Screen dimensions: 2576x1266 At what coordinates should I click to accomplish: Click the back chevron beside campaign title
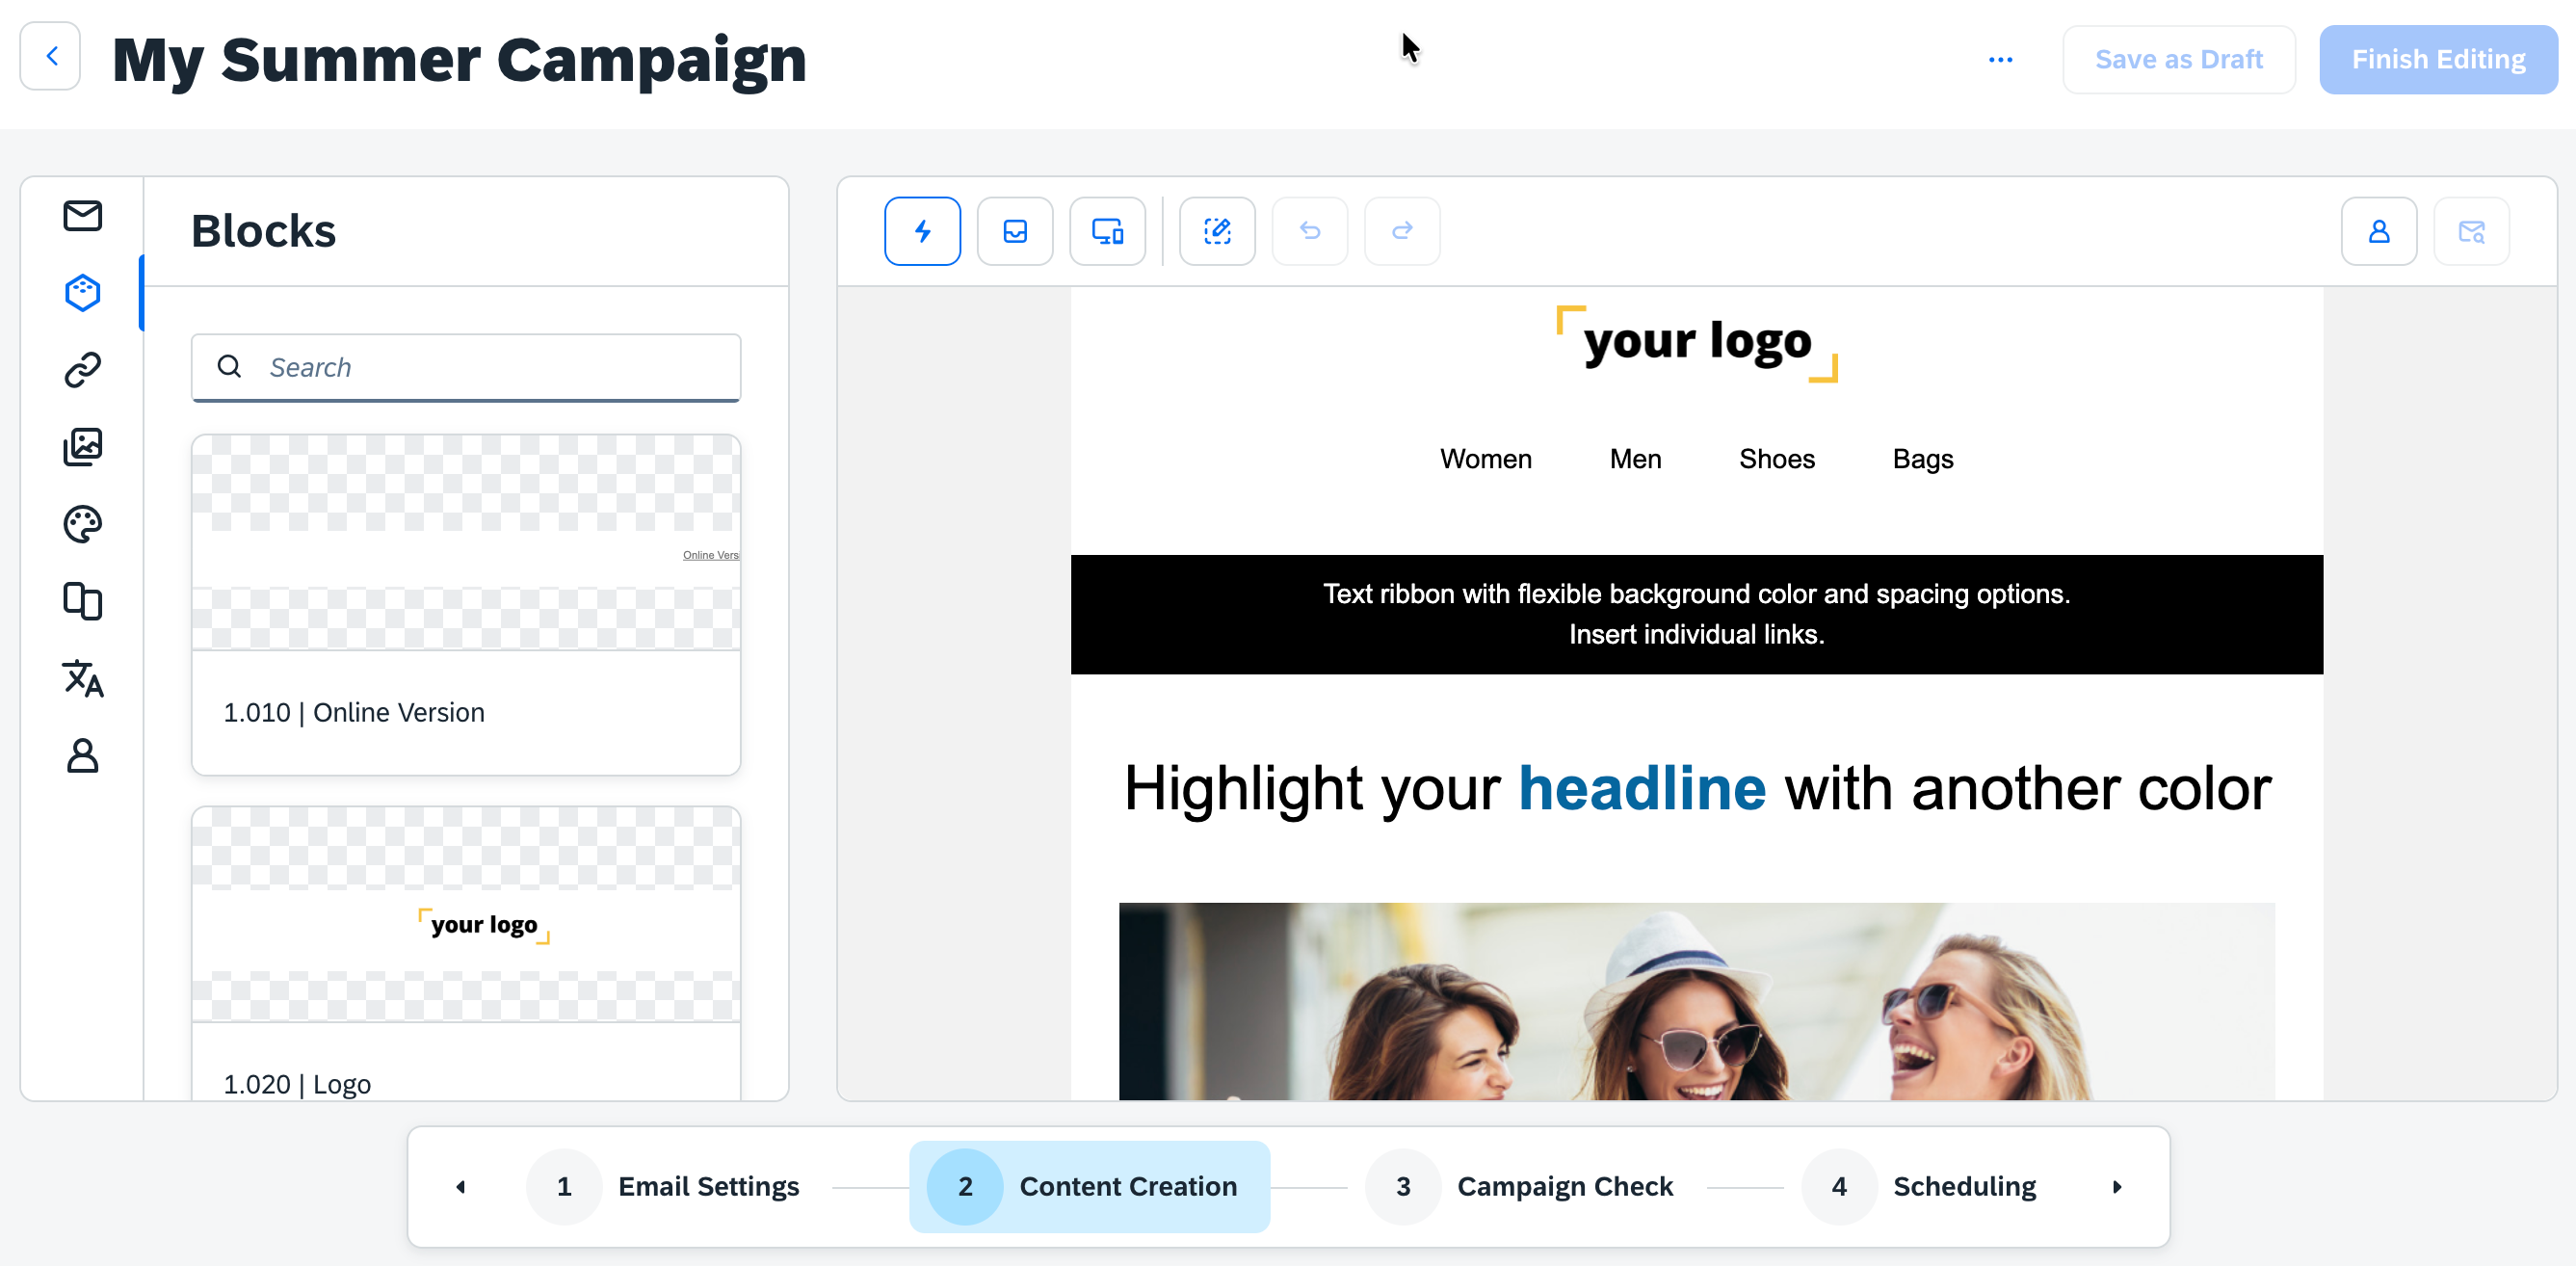[51, 56]
